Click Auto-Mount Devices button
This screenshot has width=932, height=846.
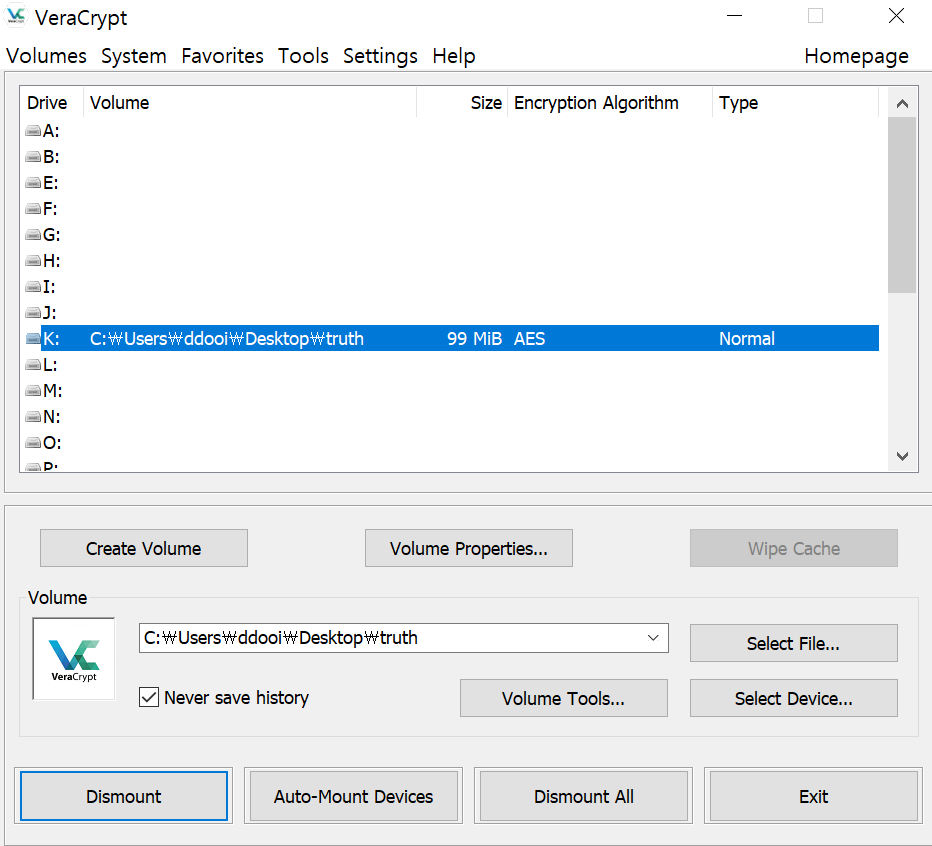(353, 796)
